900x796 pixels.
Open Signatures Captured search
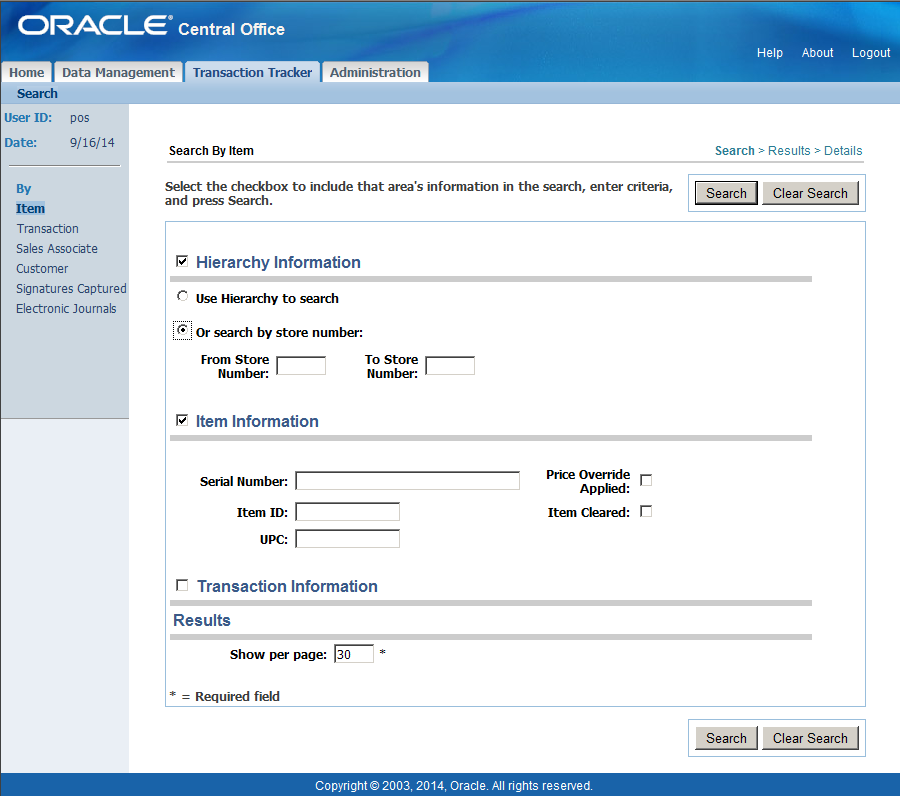71,289
